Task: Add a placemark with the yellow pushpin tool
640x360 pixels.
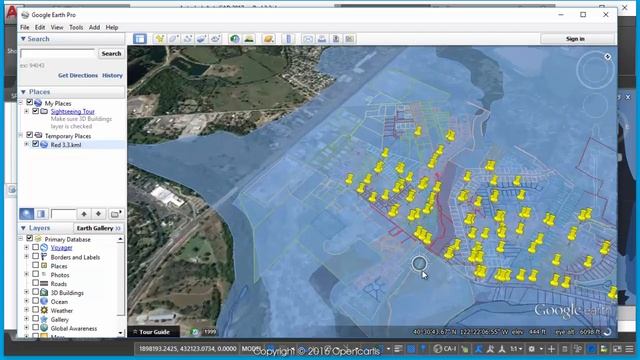Action: [x=160, y=39]
